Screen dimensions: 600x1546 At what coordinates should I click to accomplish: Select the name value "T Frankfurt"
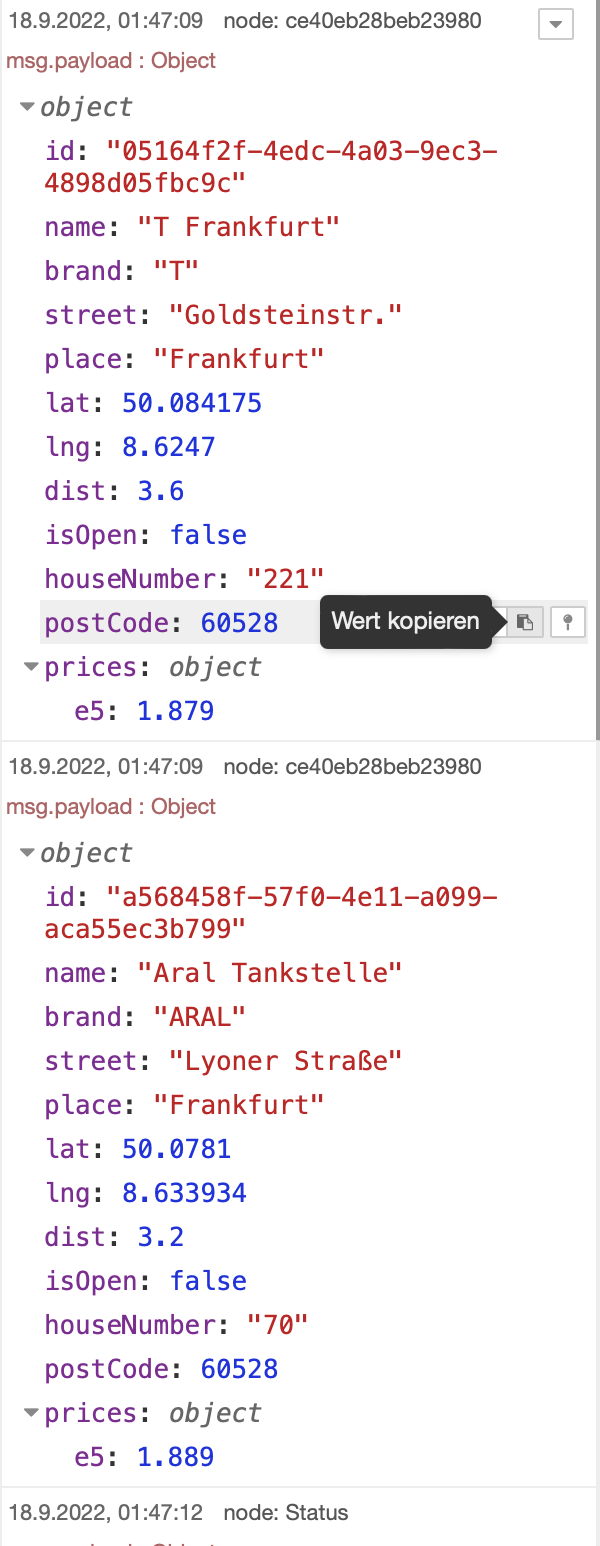pos(238,227)
